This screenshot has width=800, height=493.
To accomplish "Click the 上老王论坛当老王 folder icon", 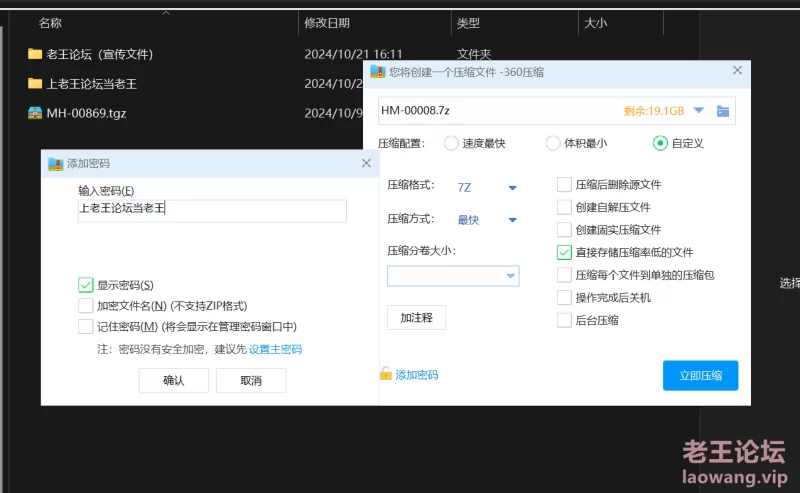I will pyautogui.click(x=35, y=84).
